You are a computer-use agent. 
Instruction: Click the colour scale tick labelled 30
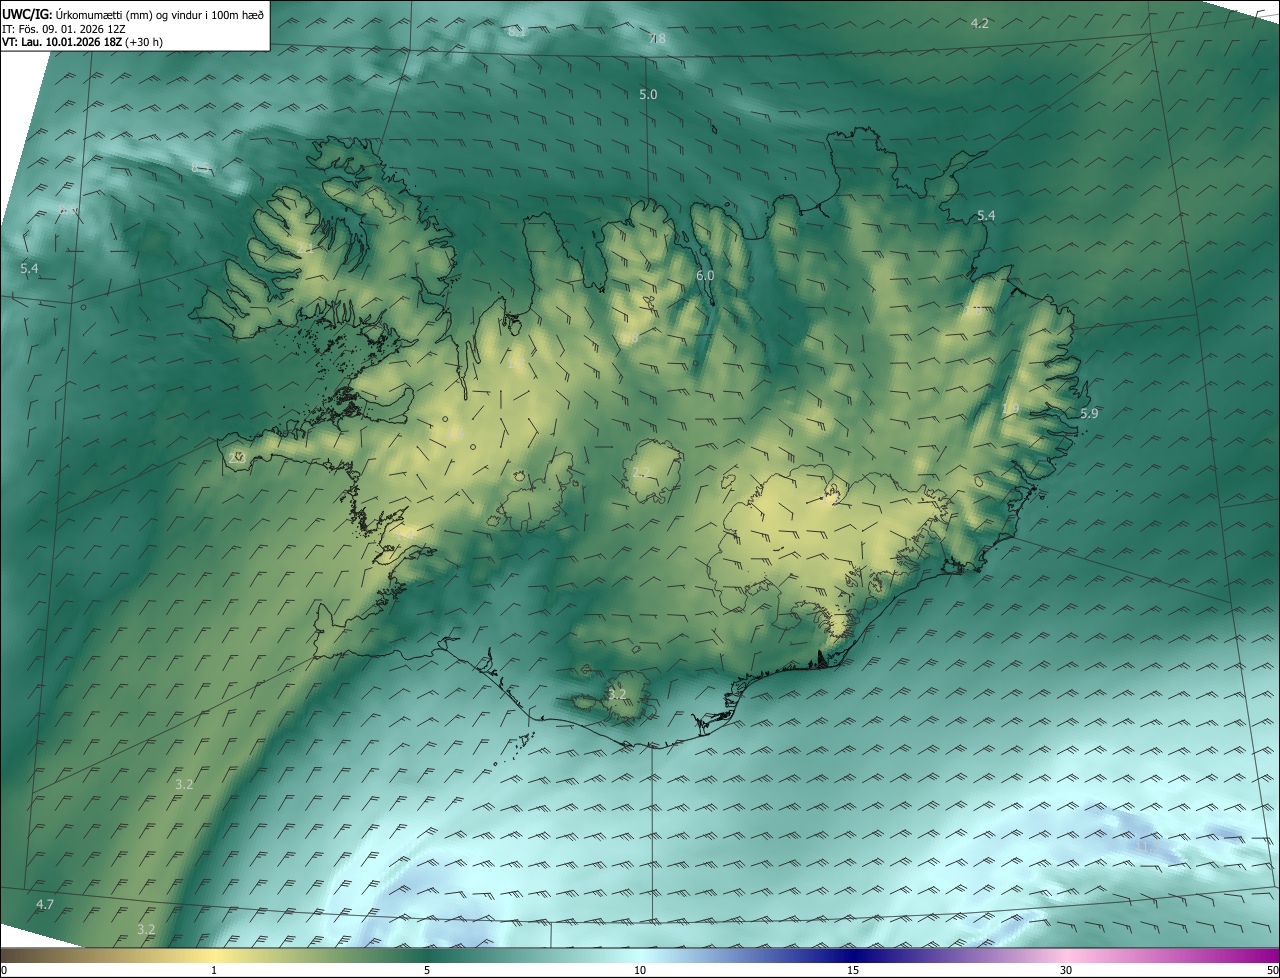(x=1066, y=970)
